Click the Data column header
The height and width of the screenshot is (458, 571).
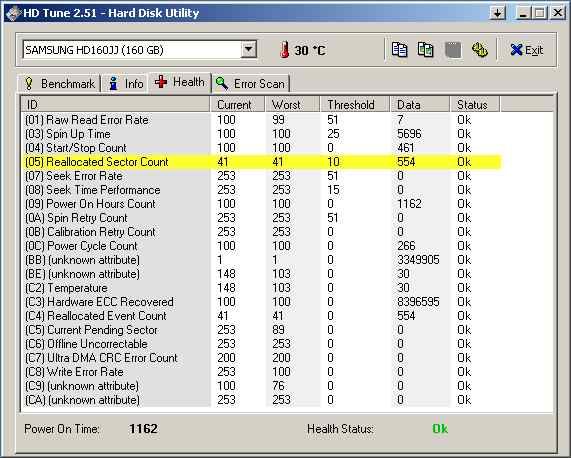tap(420, 105)
